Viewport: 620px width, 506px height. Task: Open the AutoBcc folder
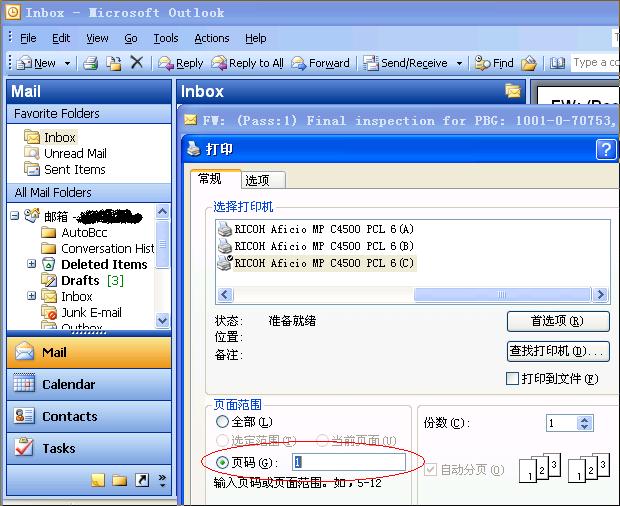(74, 232)
